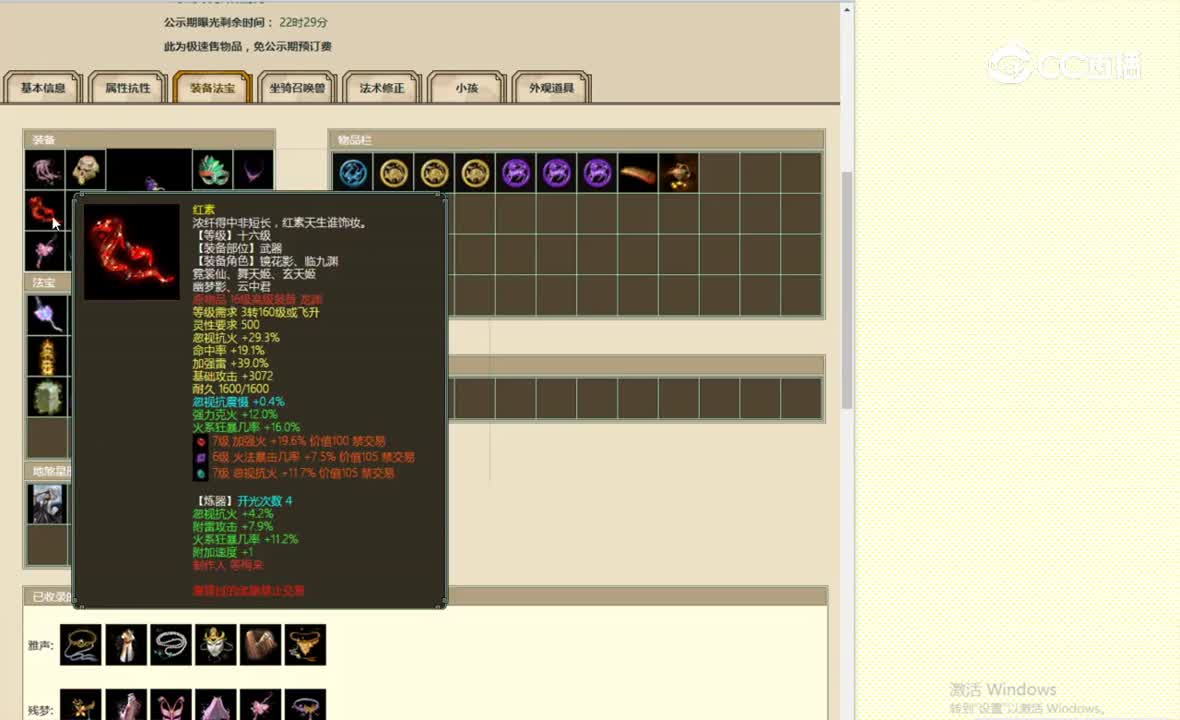Click the purple butterfly necklace in 残梦 row
This screenshot has width=1180, height=720.
tap(305, 705)
